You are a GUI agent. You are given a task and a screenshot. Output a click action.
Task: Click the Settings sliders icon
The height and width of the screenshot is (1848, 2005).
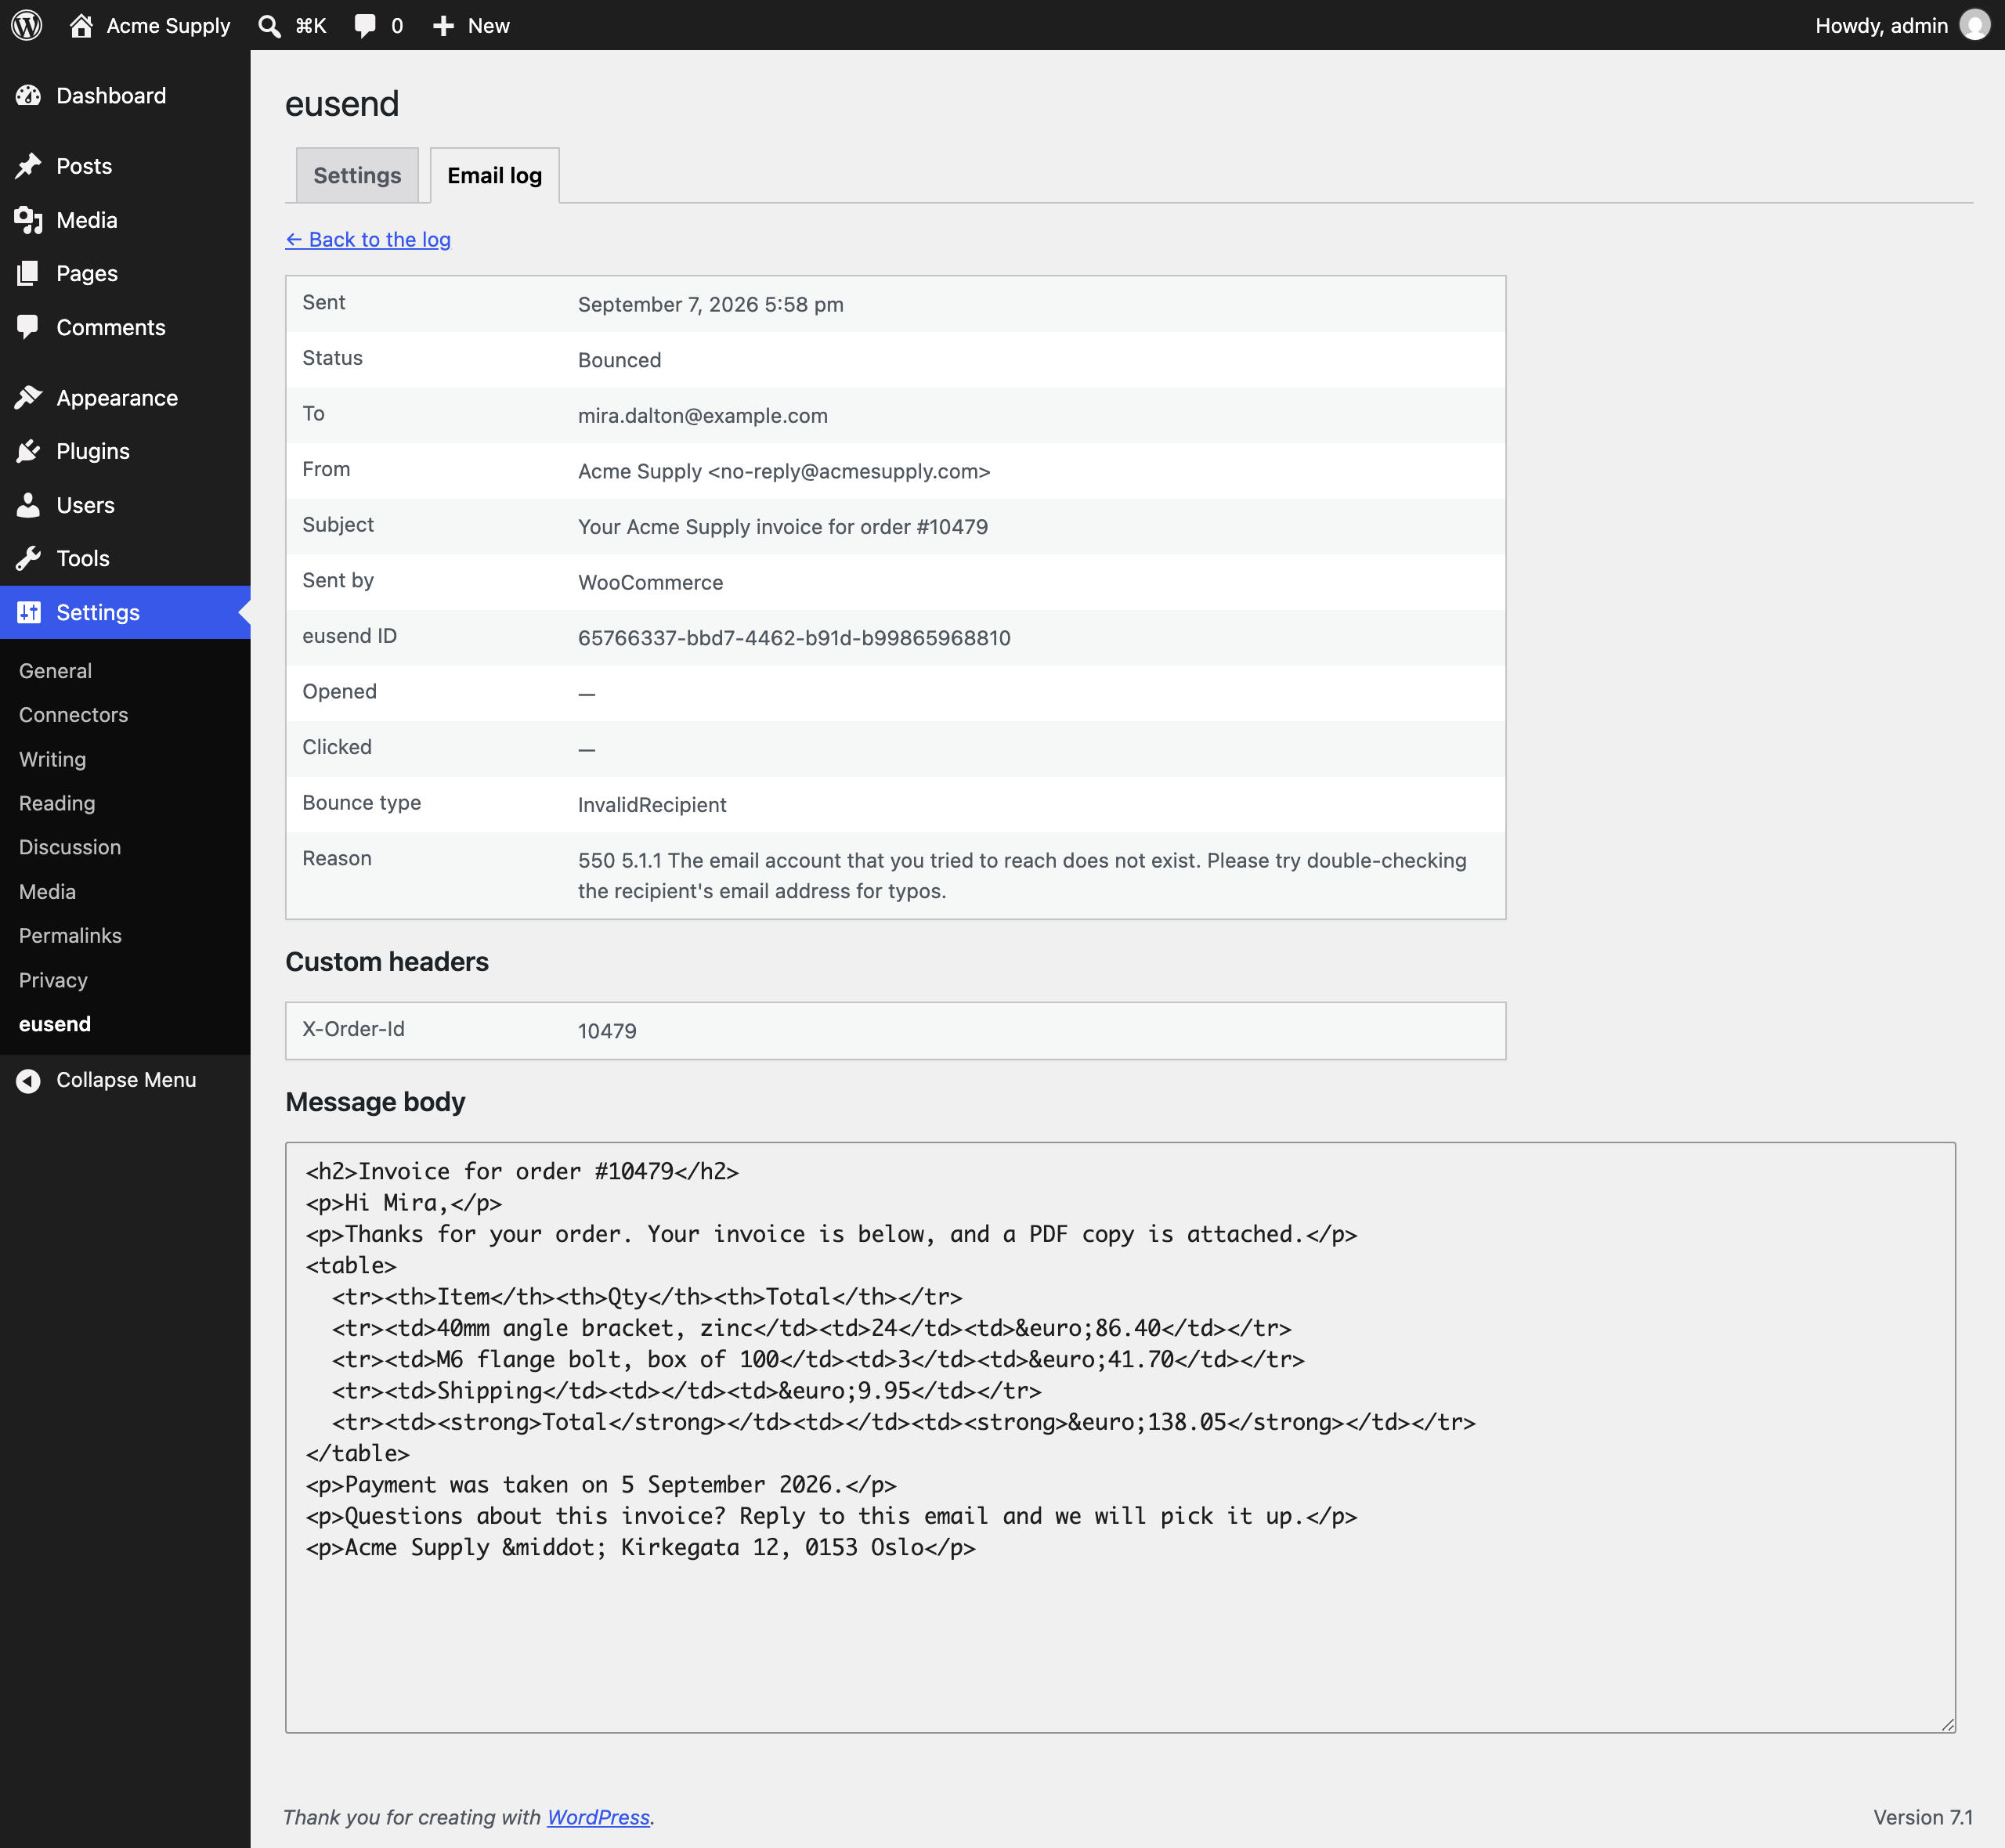(28, 612)
